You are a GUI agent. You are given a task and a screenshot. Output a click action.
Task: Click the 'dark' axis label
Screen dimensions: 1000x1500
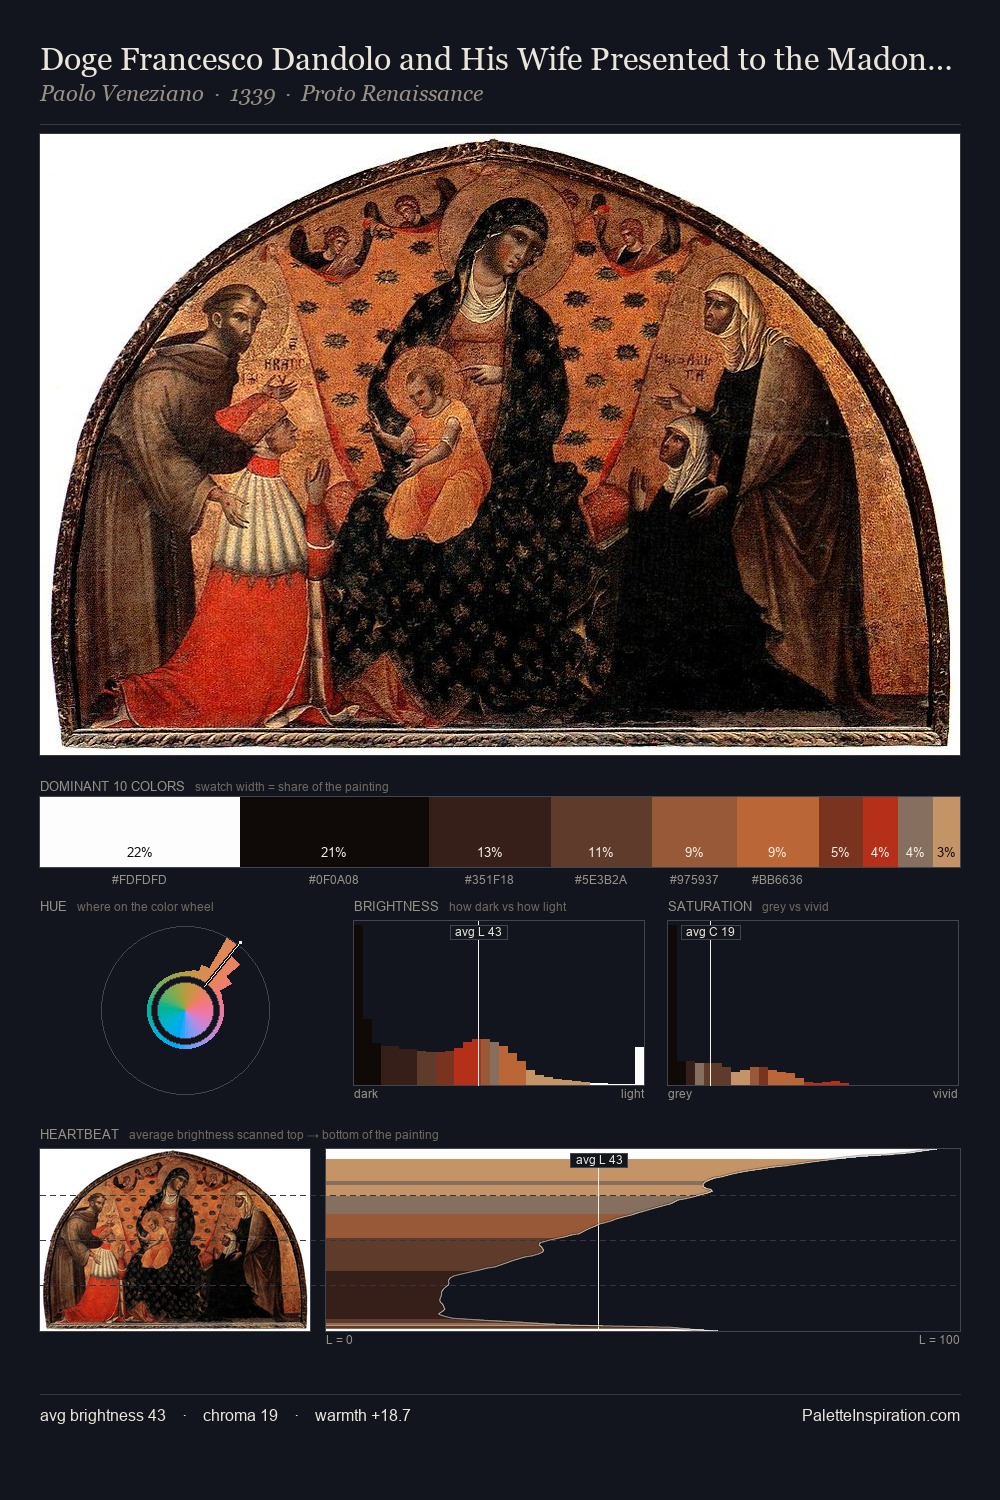click(x=366, y=1094)
